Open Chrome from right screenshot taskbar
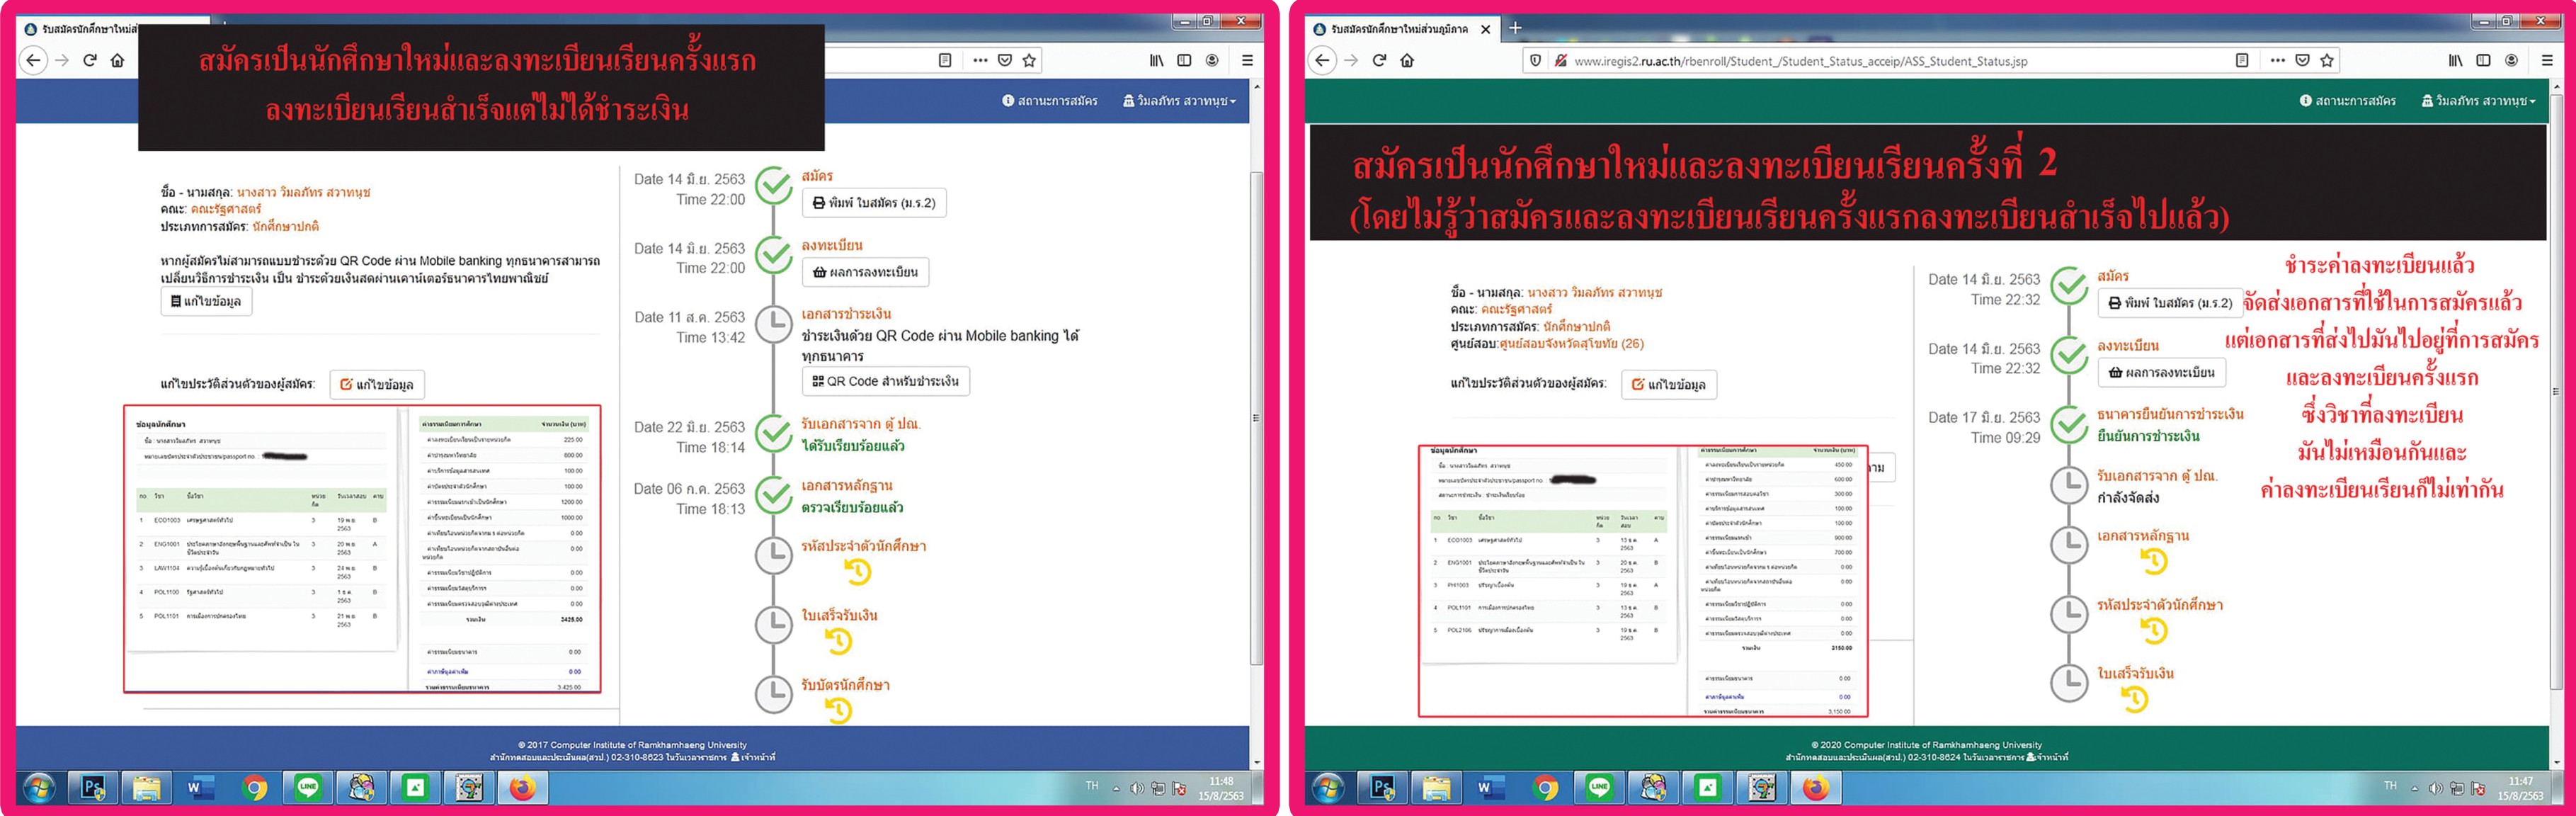 [x=1545, y=788]
